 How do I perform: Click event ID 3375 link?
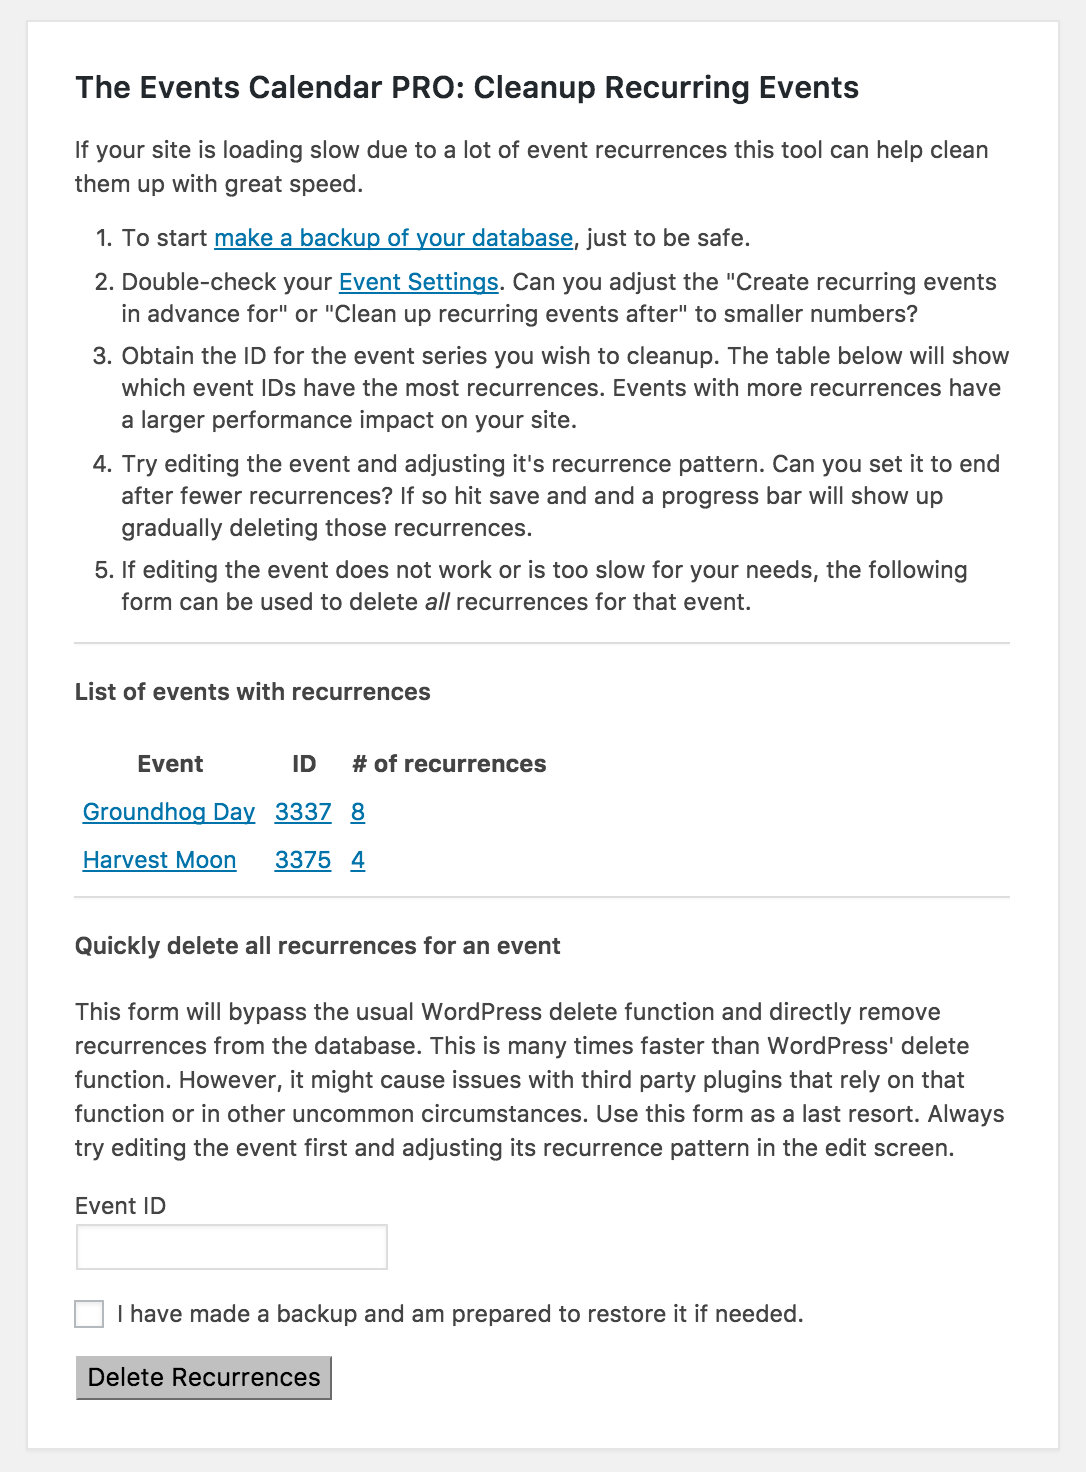pyautogui.click(x=302, y=860)
